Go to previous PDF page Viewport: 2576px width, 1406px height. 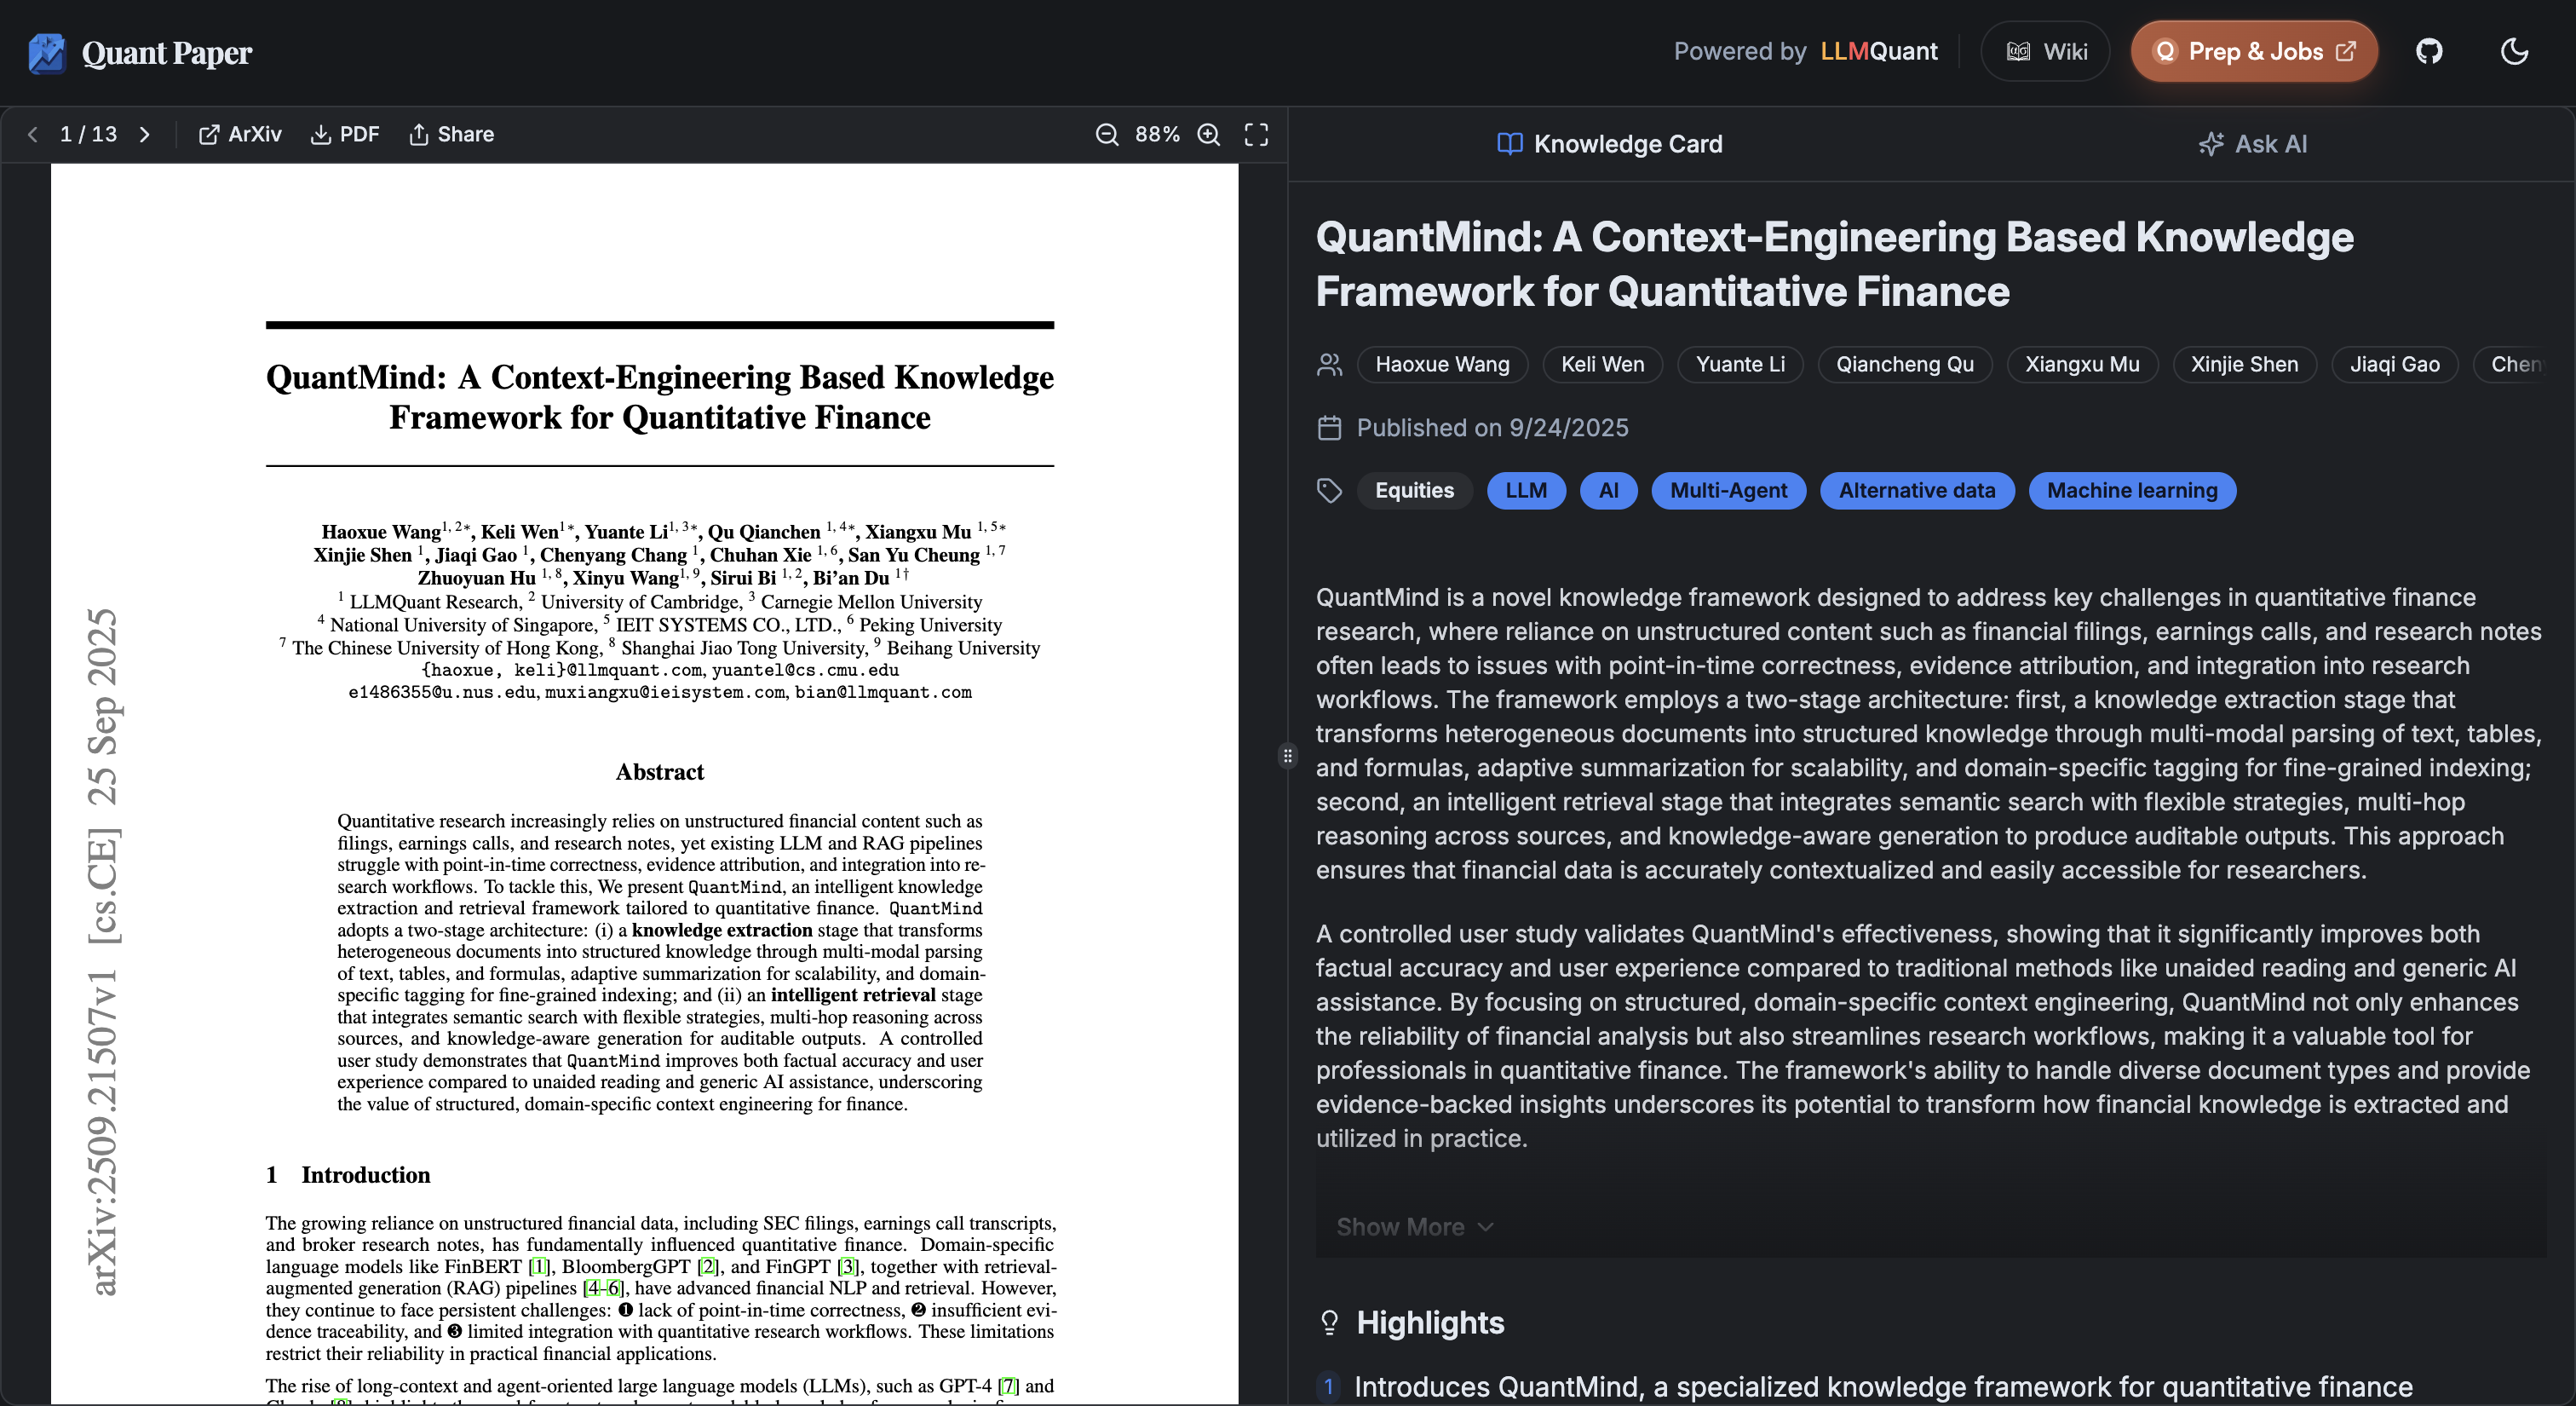click(x=33, y=134)
